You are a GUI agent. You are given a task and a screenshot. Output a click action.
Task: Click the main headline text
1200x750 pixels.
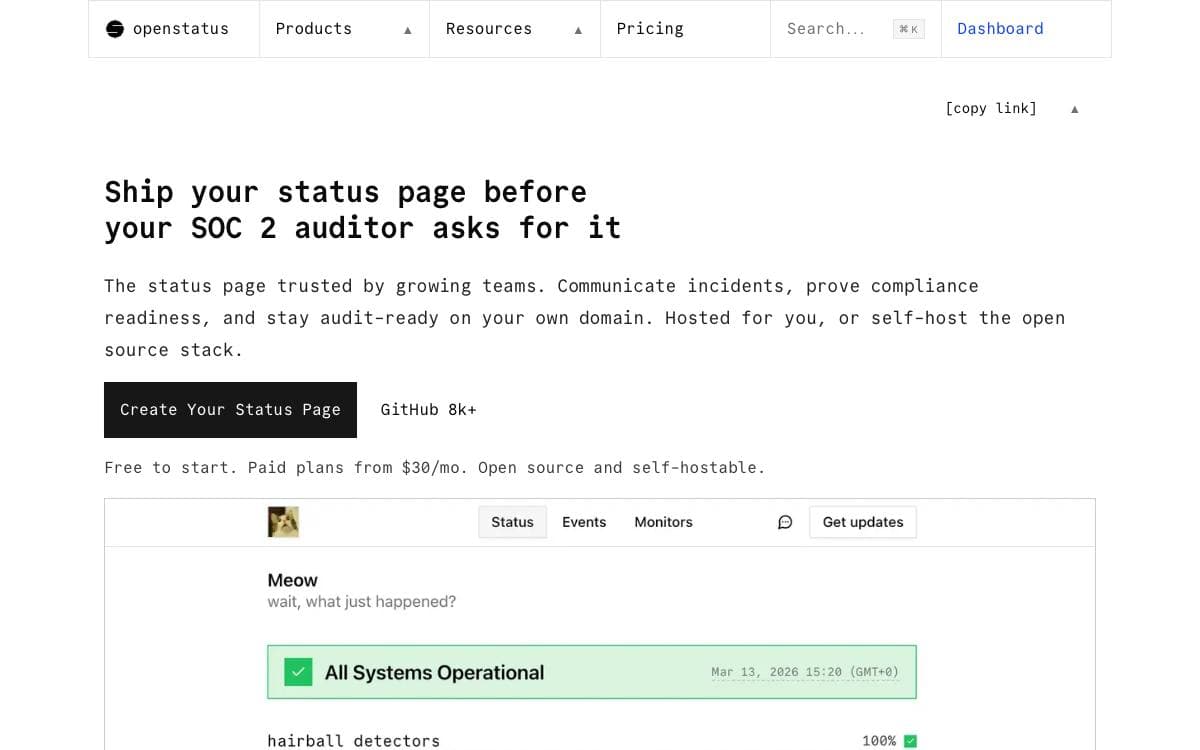(x=362, y=210)
